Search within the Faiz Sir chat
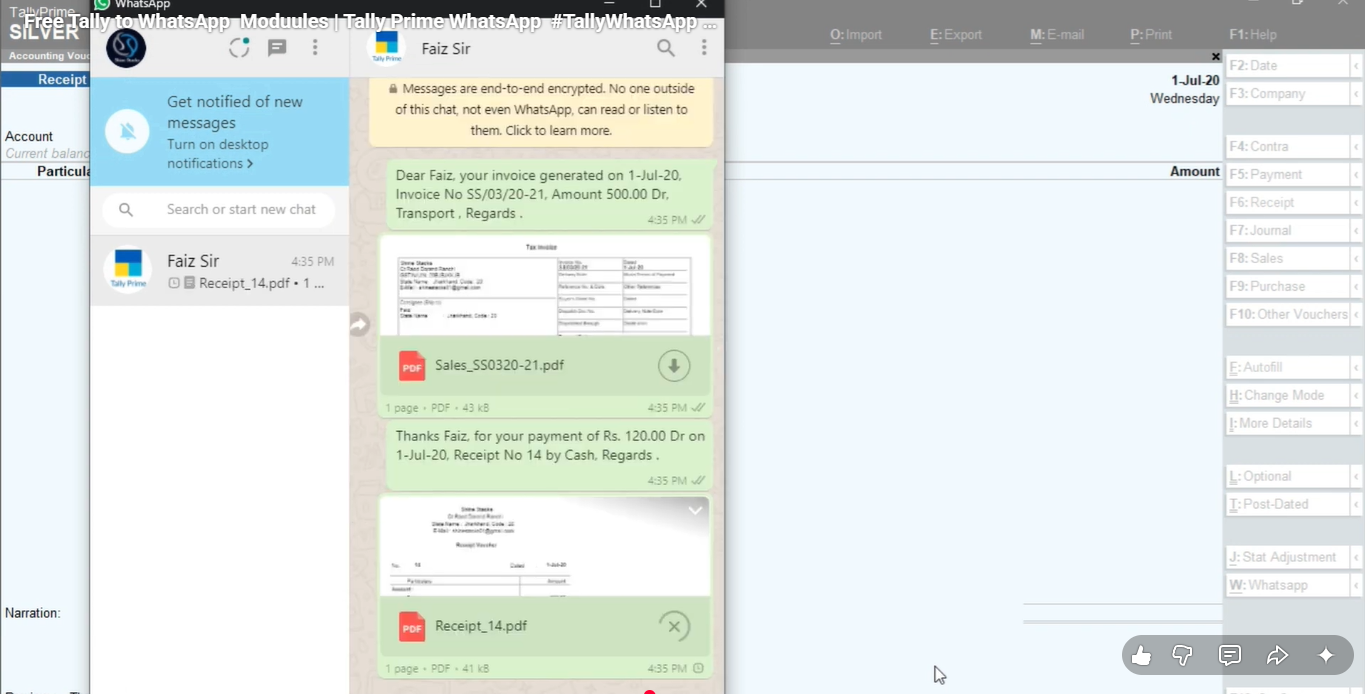 (x=665, y=48)
